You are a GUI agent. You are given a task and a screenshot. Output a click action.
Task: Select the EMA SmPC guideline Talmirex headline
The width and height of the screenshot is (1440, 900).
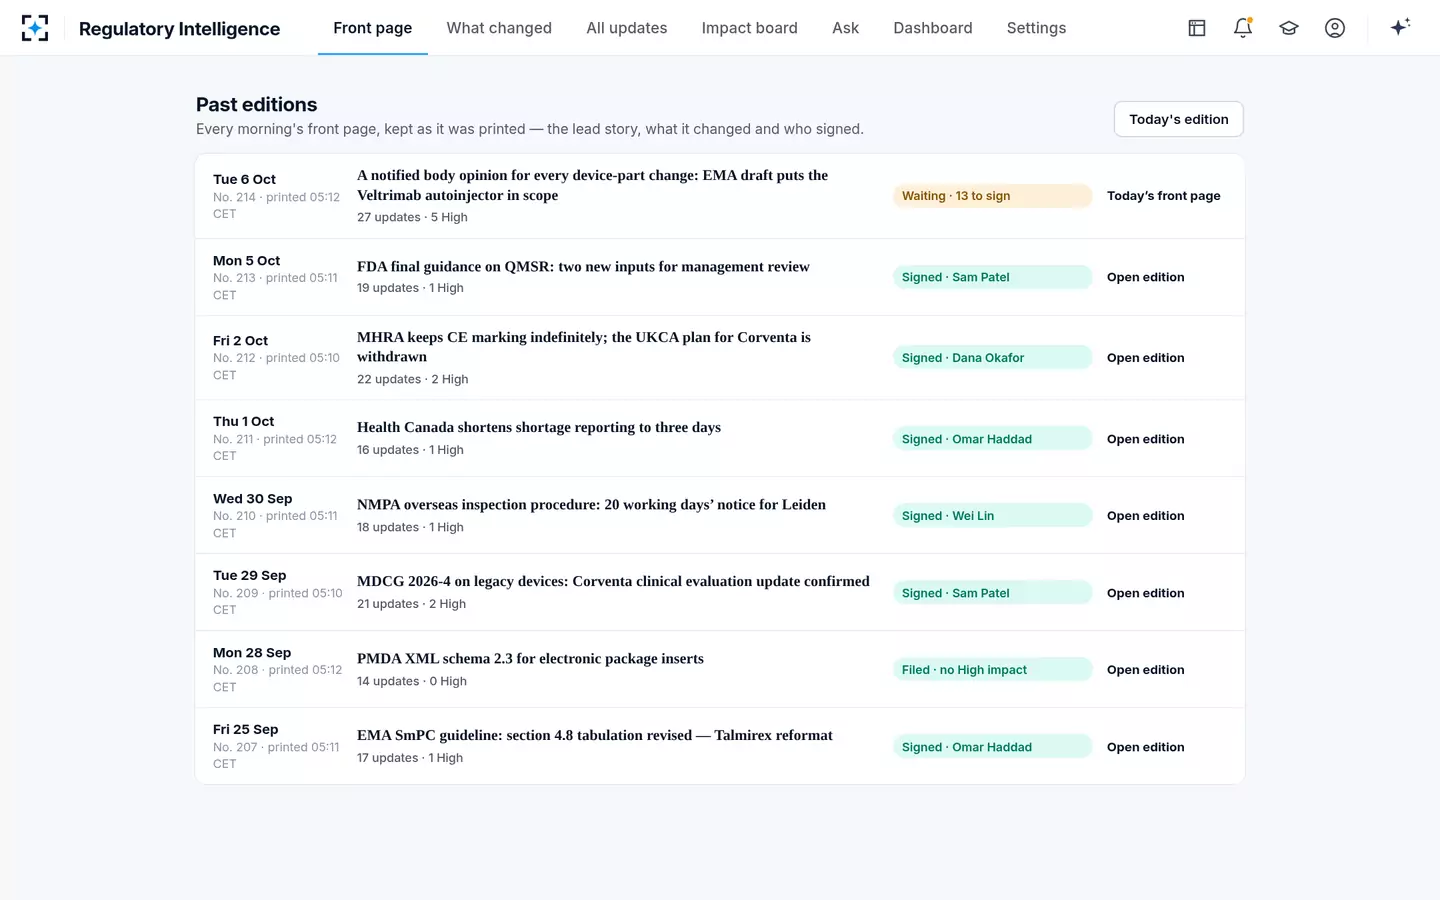(x=595, y=736)
